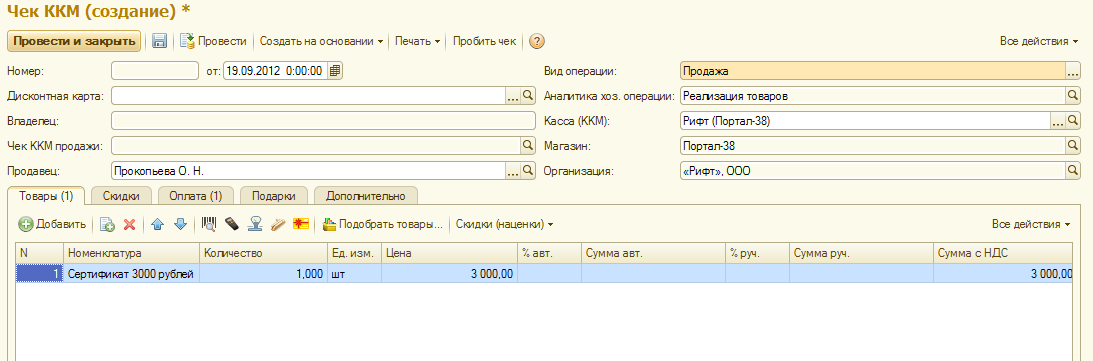Open Чек ККМ продажи magnifier lookup
The image size is (1093, 361).
[x=528, y=145]
